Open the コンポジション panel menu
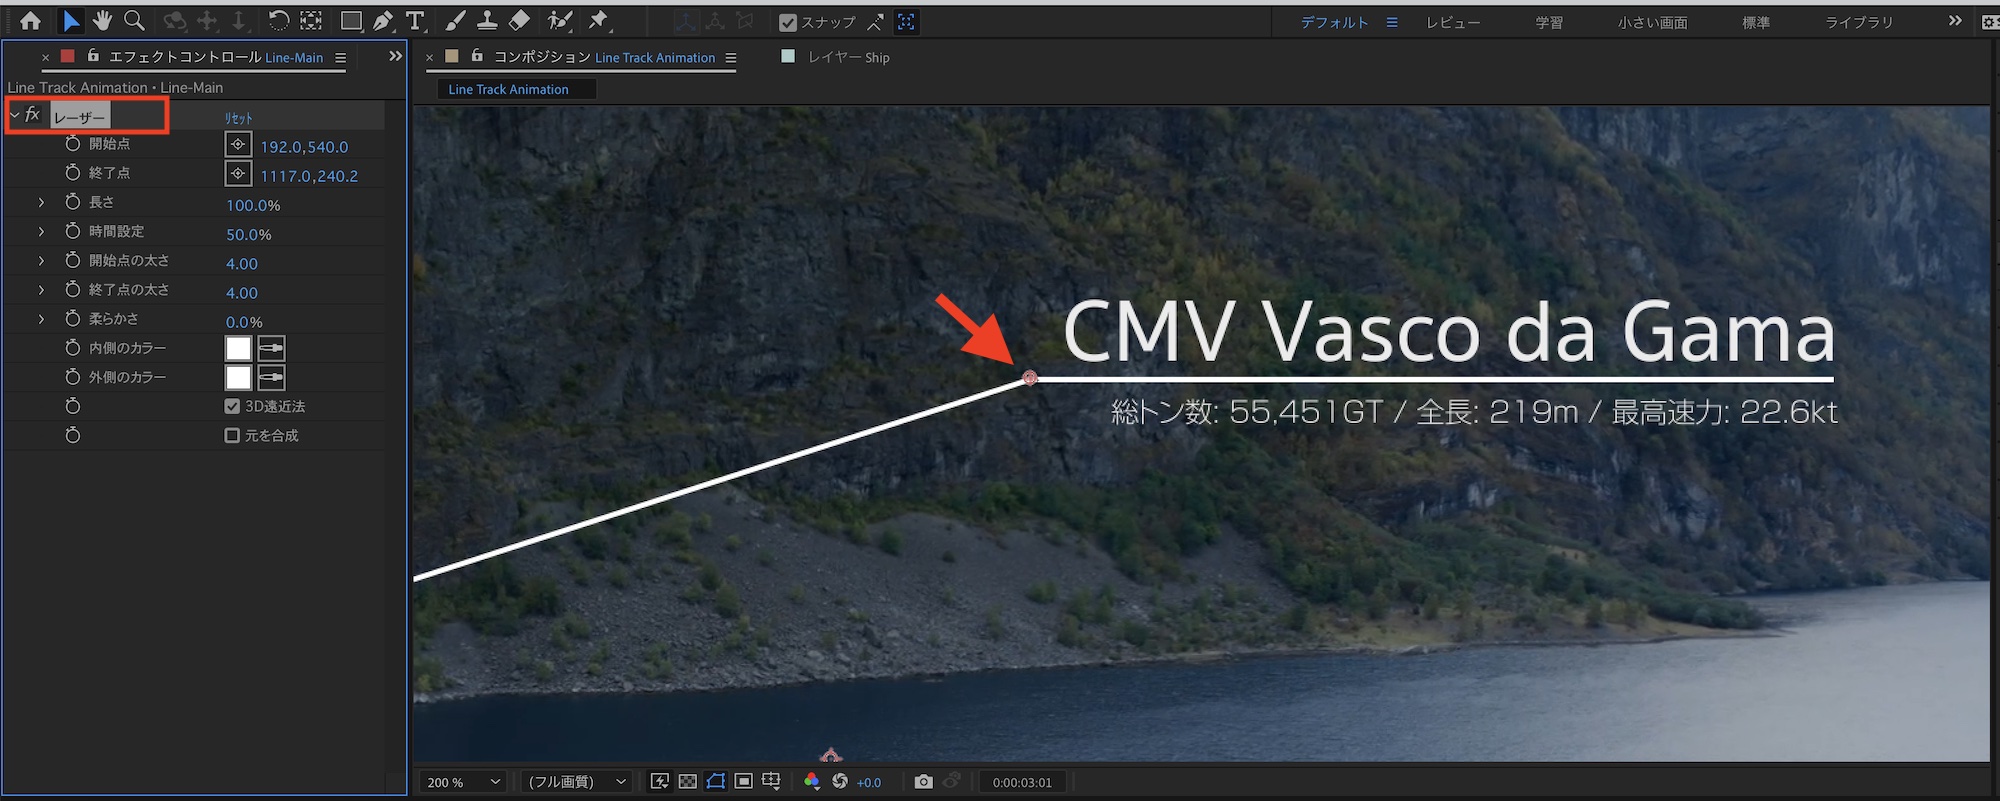This screenshot has height=801, width=2000. click(x=730, y=58)
